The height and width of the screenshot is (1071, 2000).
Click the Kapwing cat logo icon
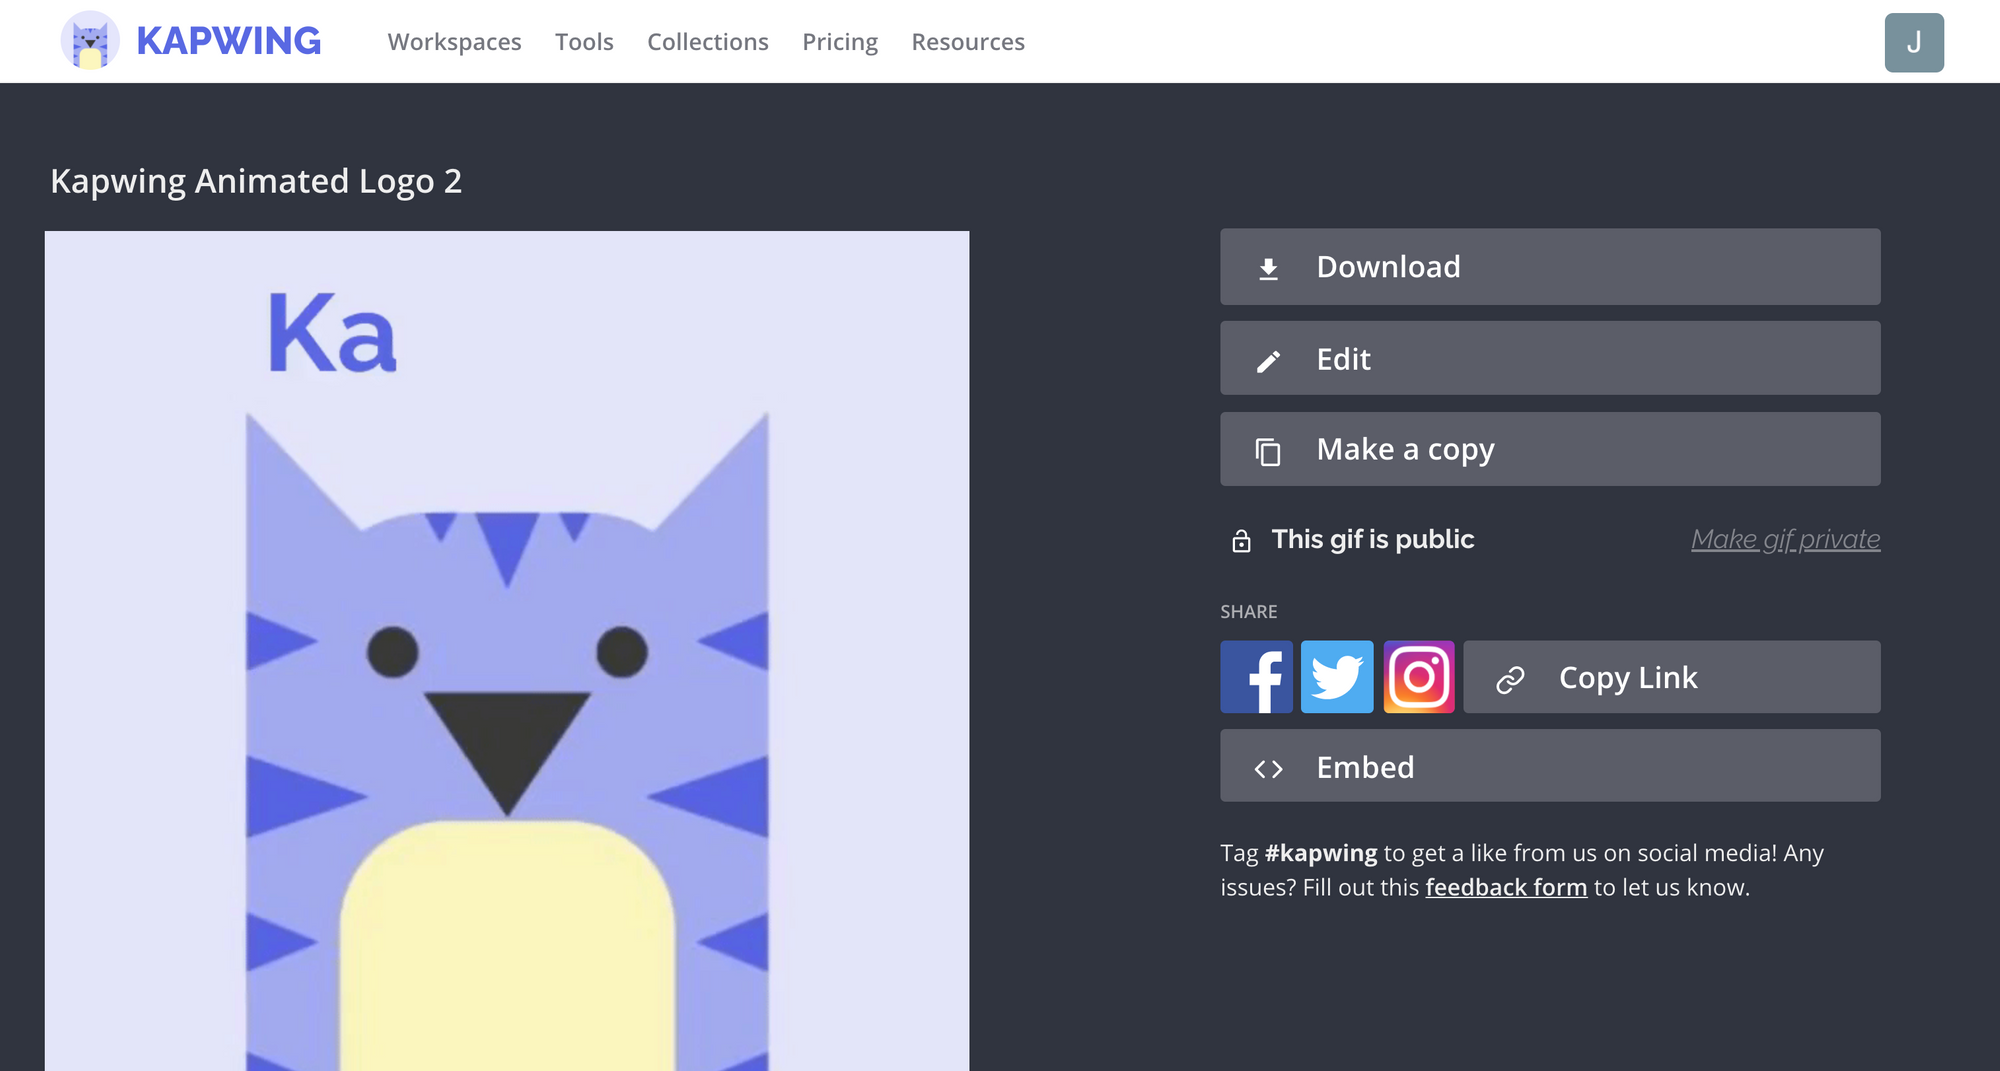[x=90, y=41]
